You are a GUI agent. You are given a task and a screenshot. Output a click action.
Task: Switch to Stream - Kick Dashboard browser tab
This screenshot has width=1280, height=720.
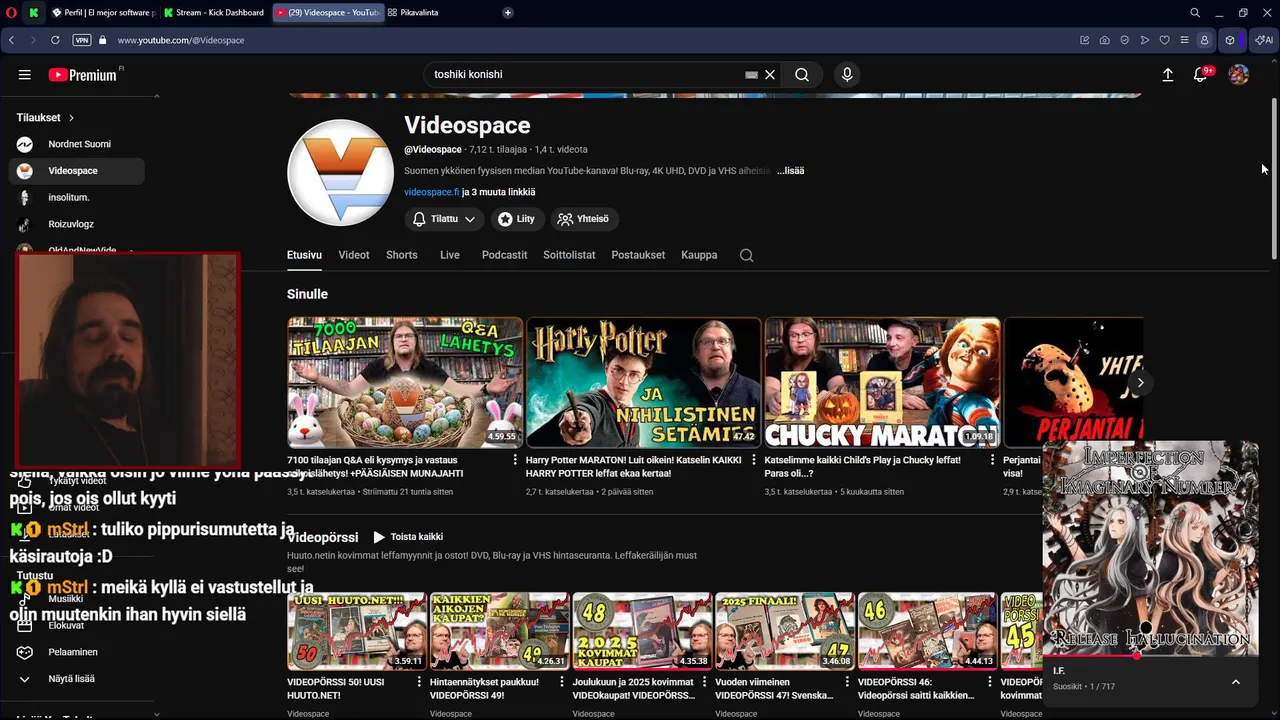pos(214,13)
